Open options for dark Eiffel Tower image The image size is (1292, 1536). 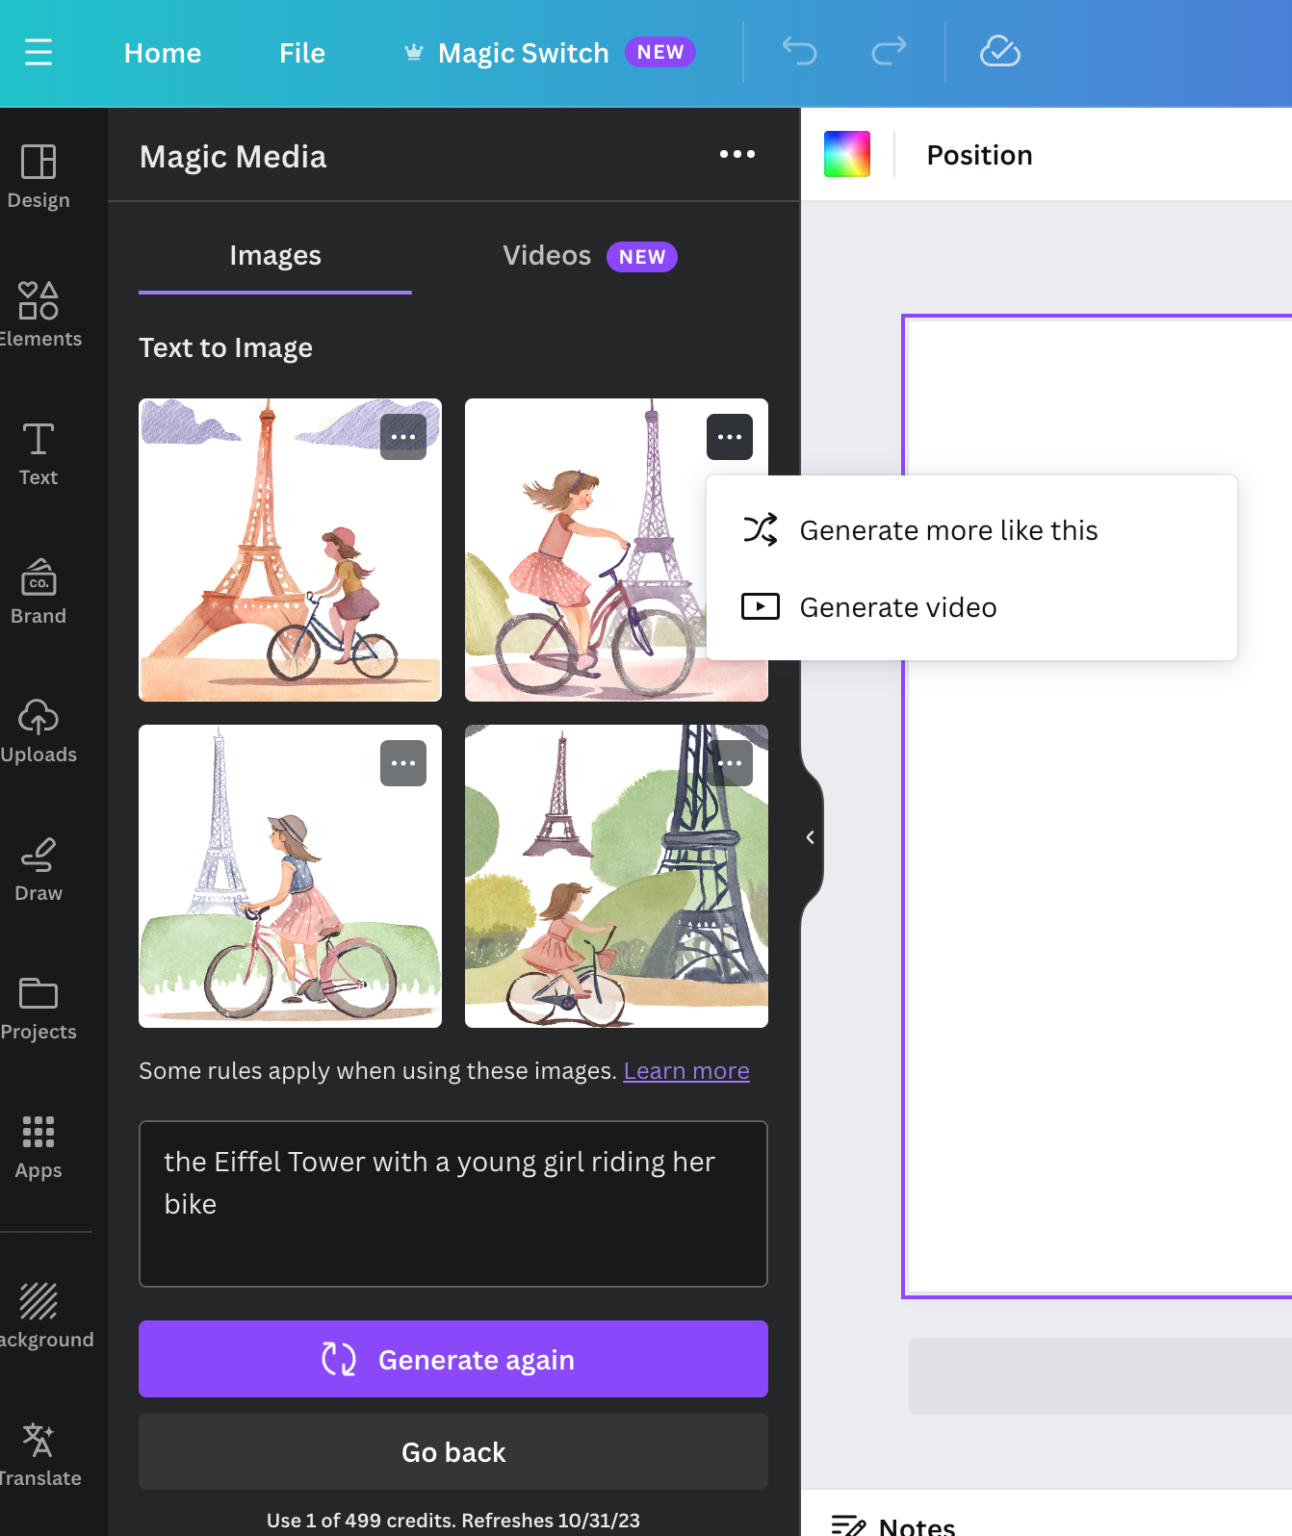pyautogui.click(x=730, y=763)
